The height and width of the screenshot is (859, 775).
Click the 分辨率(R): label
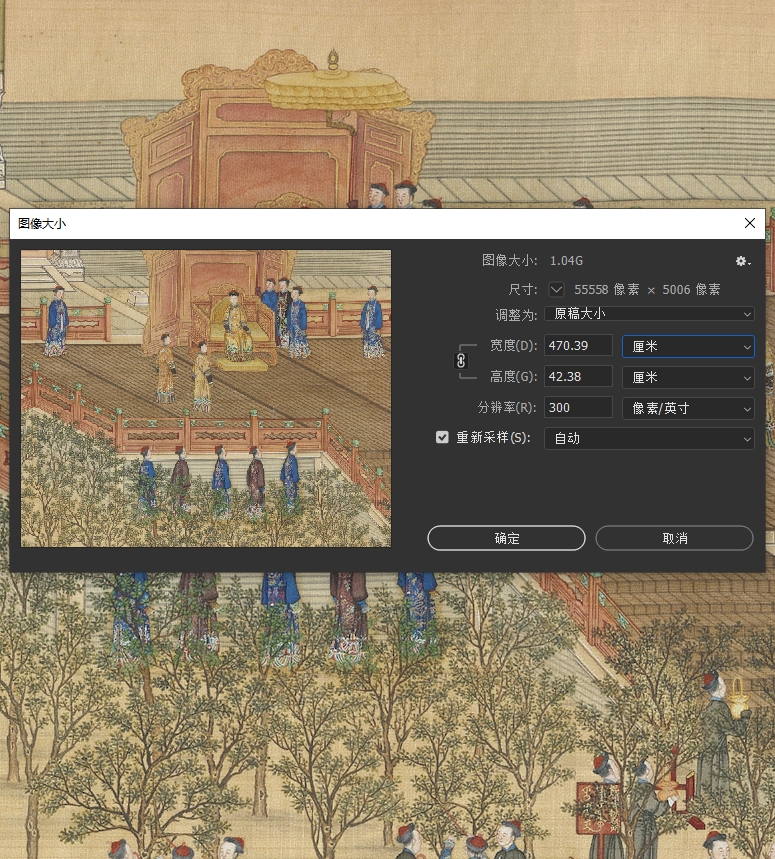coord(507,408)
